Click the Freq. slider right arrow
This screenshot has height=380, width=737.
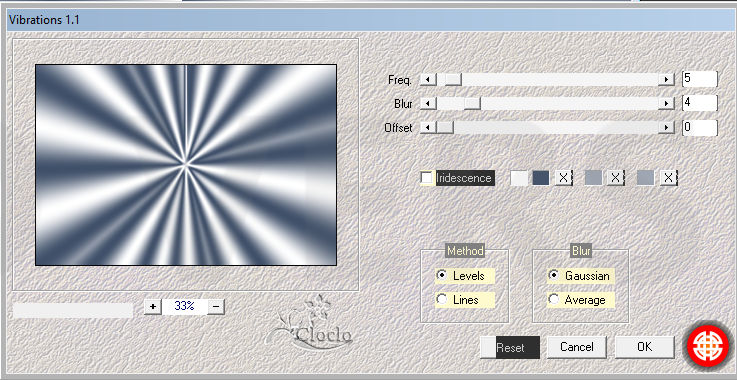[x=666, y=79]
